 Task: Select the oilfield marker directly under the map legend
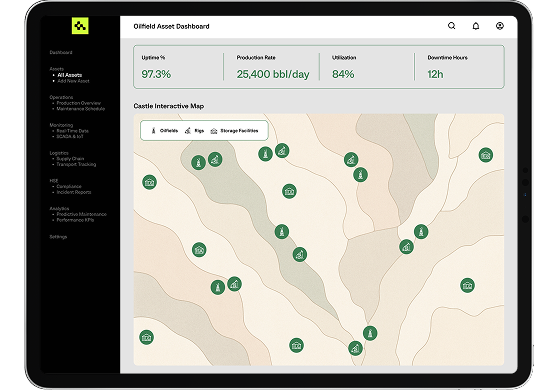point(198,162)
